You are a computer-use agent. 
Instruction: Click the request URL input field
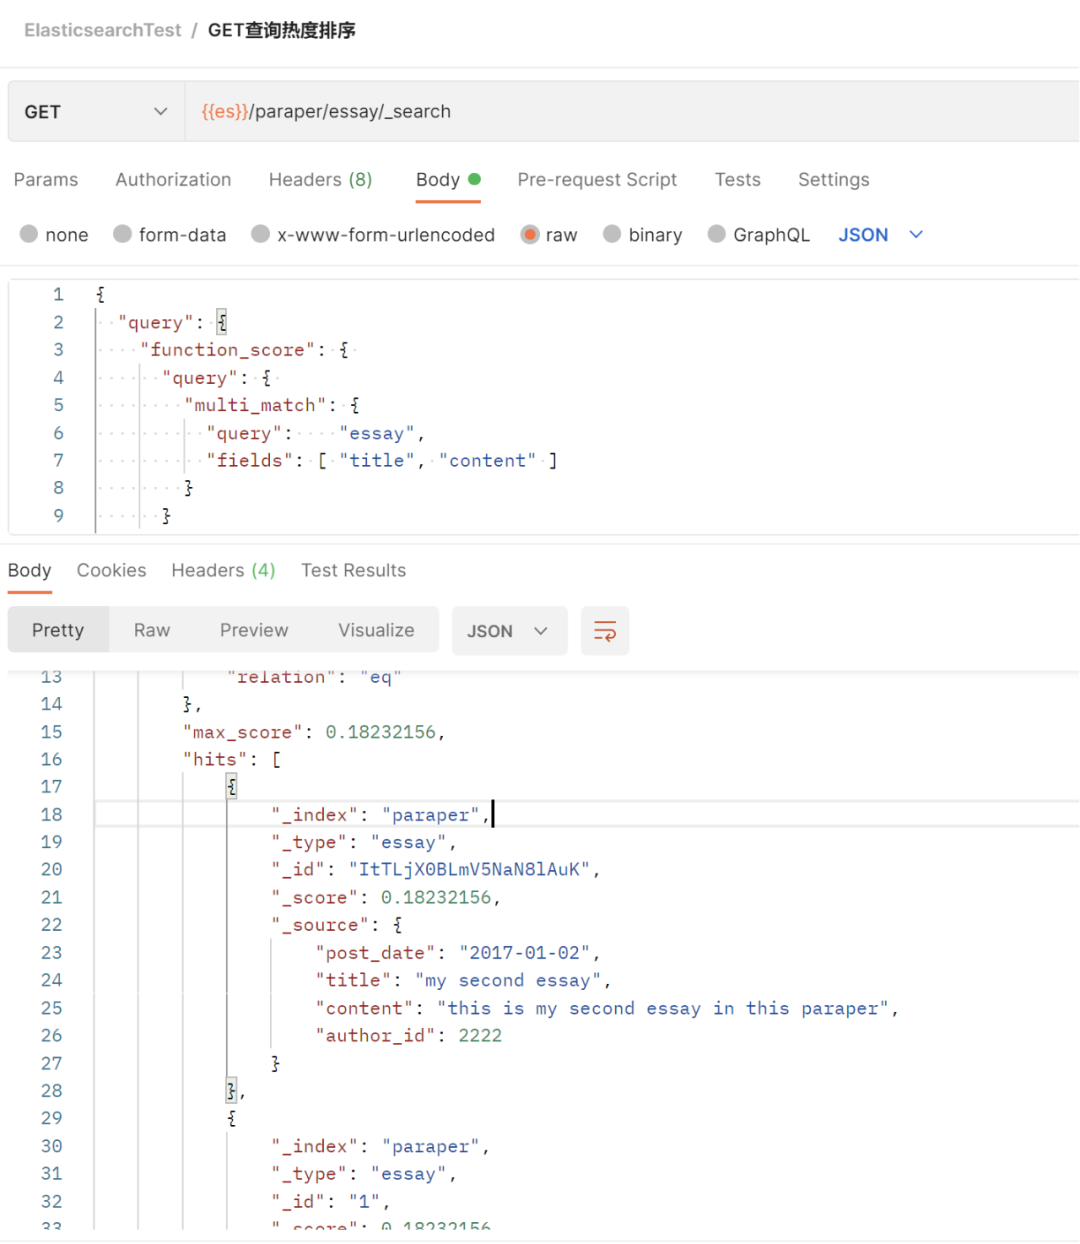(x=632, y=112)
